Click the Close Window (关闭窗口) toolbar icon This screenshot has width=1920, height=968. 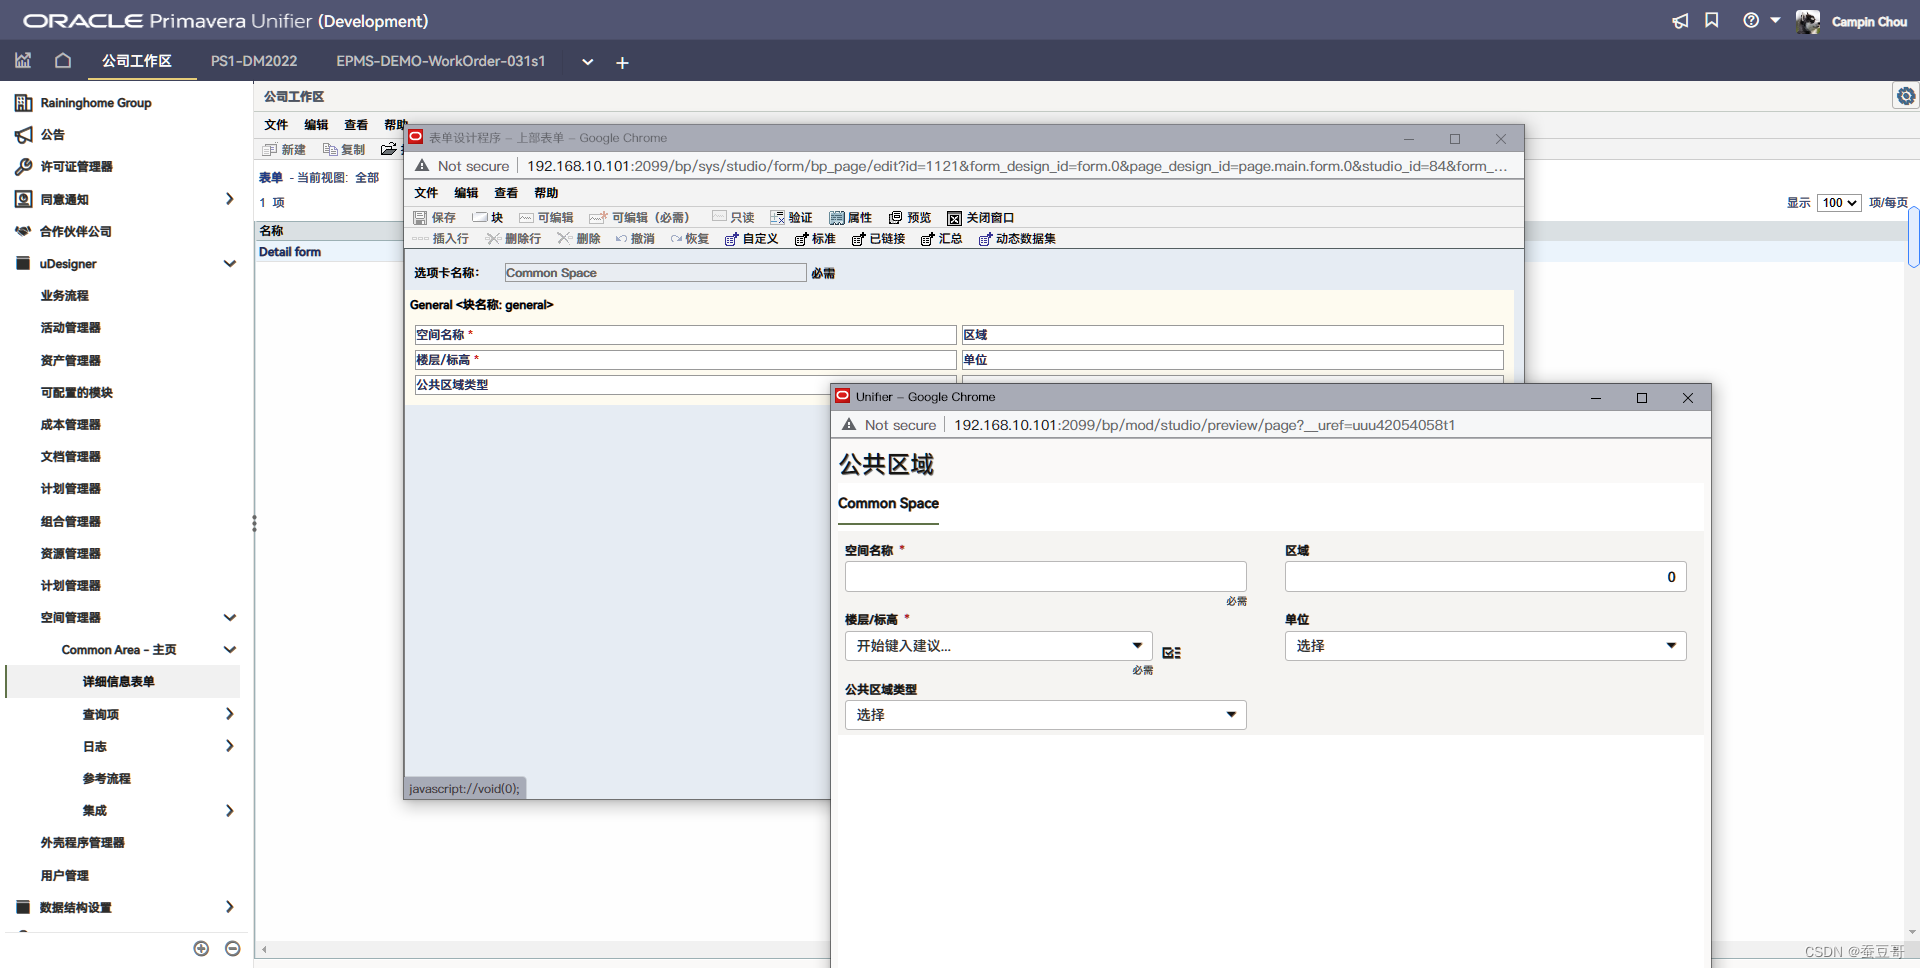pyautogui.click(x=954, y=218)
